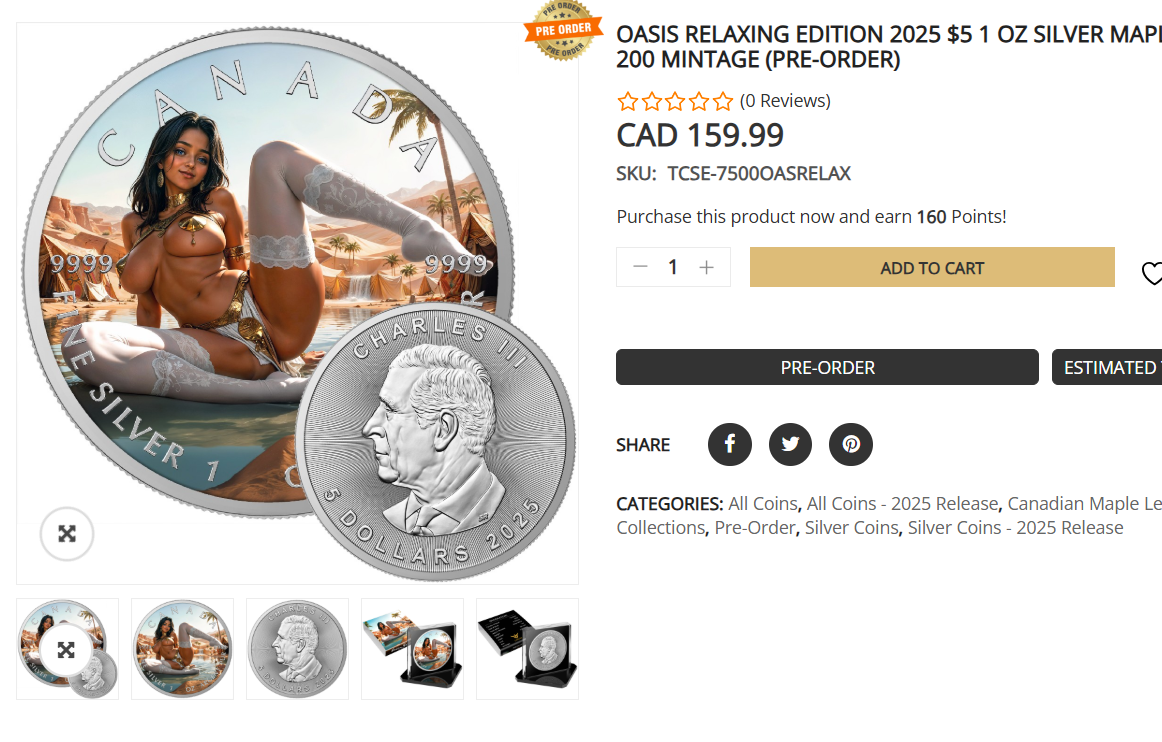Open the Silver Coins - 2025 Release link
1162x742 pixels.
coord(1015,527)
